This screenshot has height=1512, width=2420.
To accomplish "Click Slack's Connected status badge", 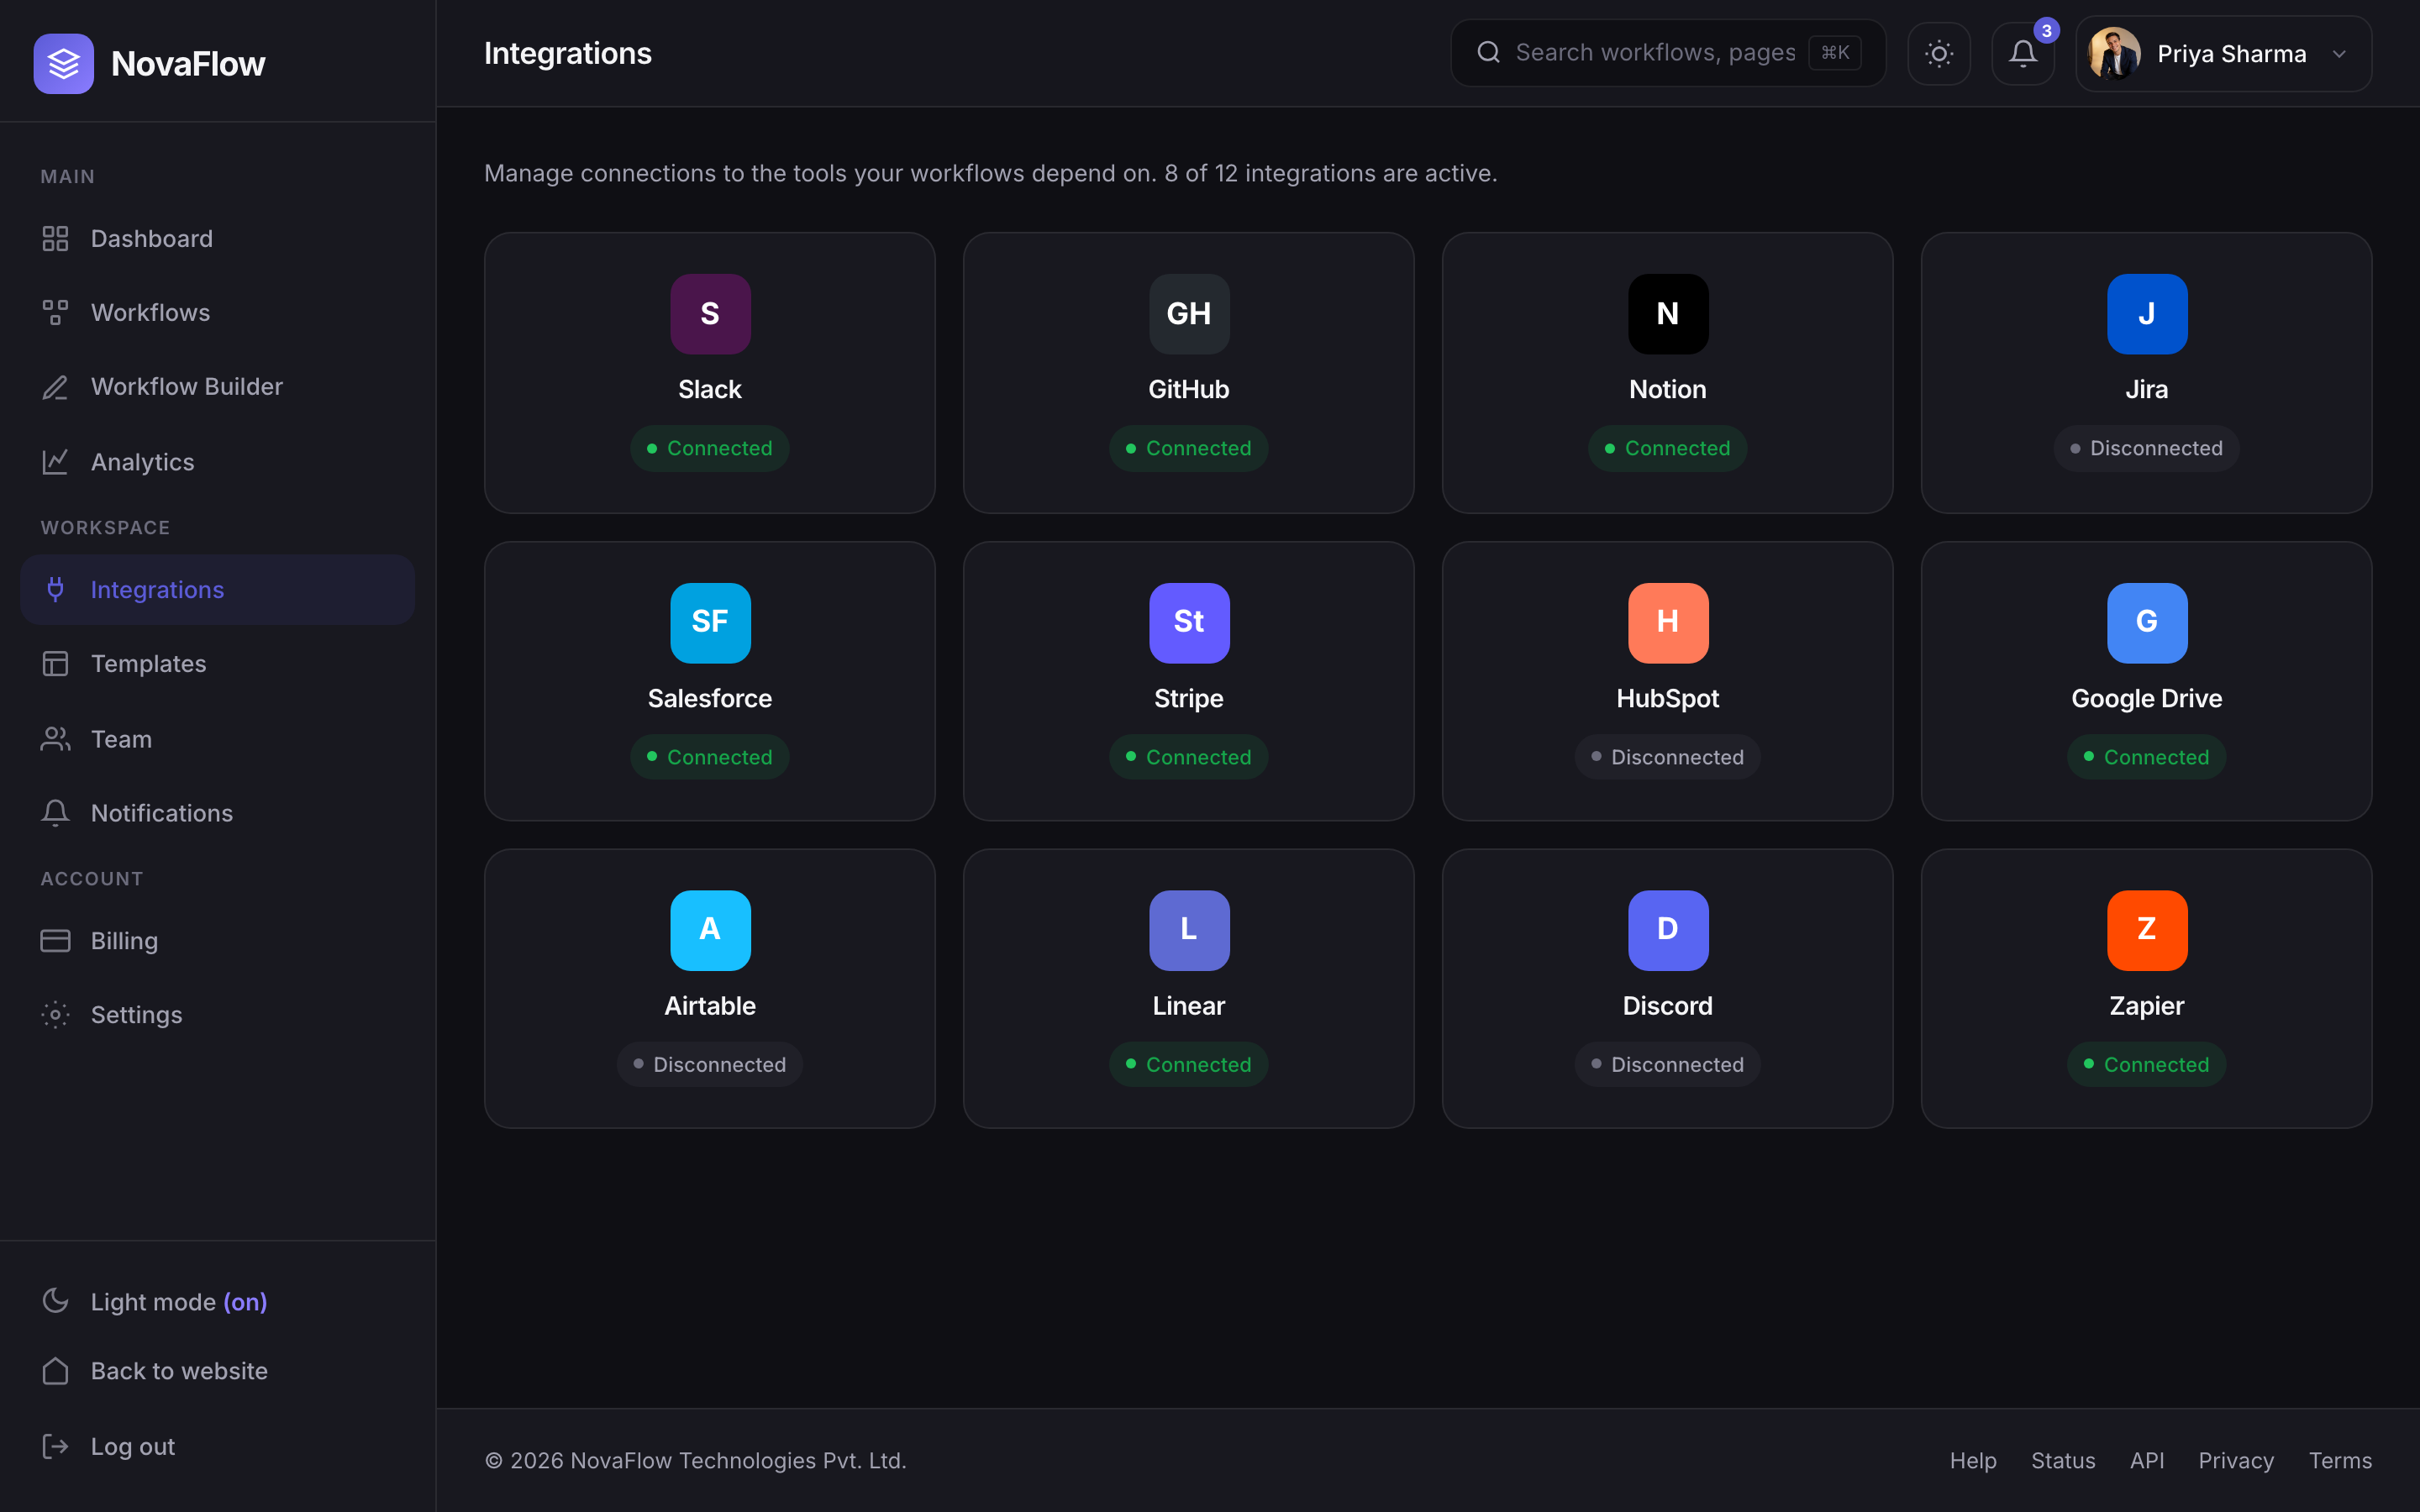I will coord(710,448).
